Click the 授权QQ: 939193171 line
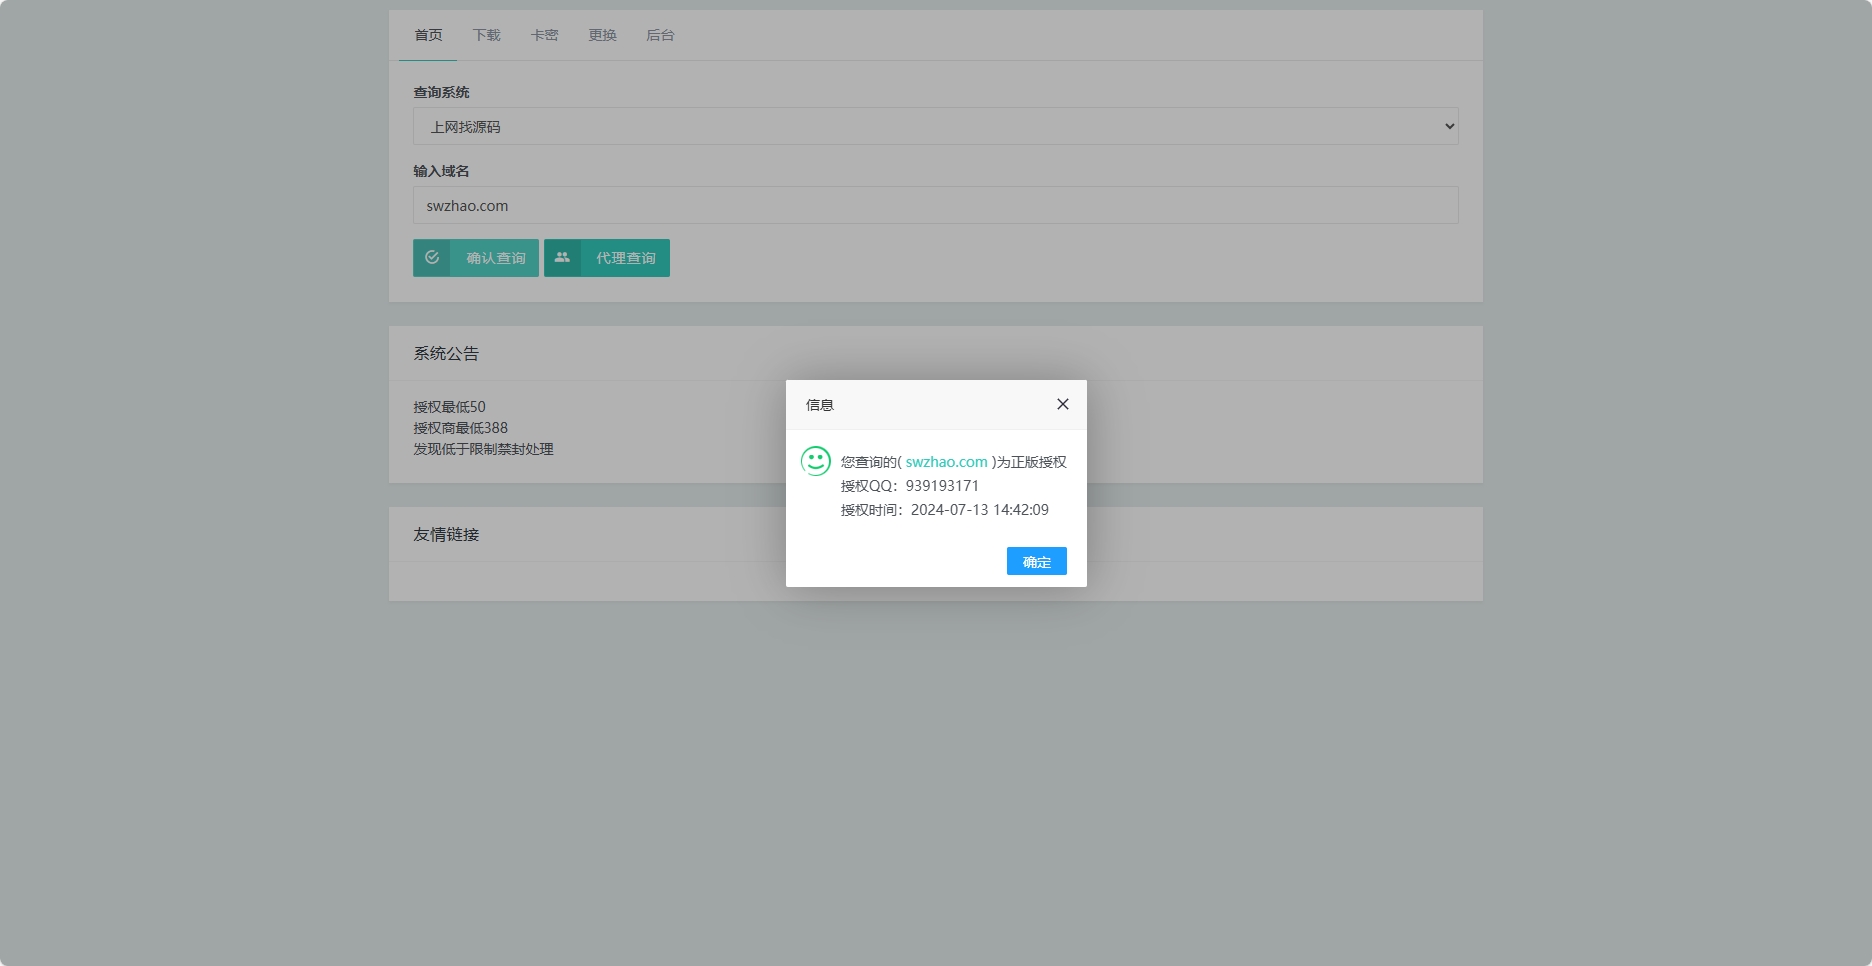 [x=910, y=486]
